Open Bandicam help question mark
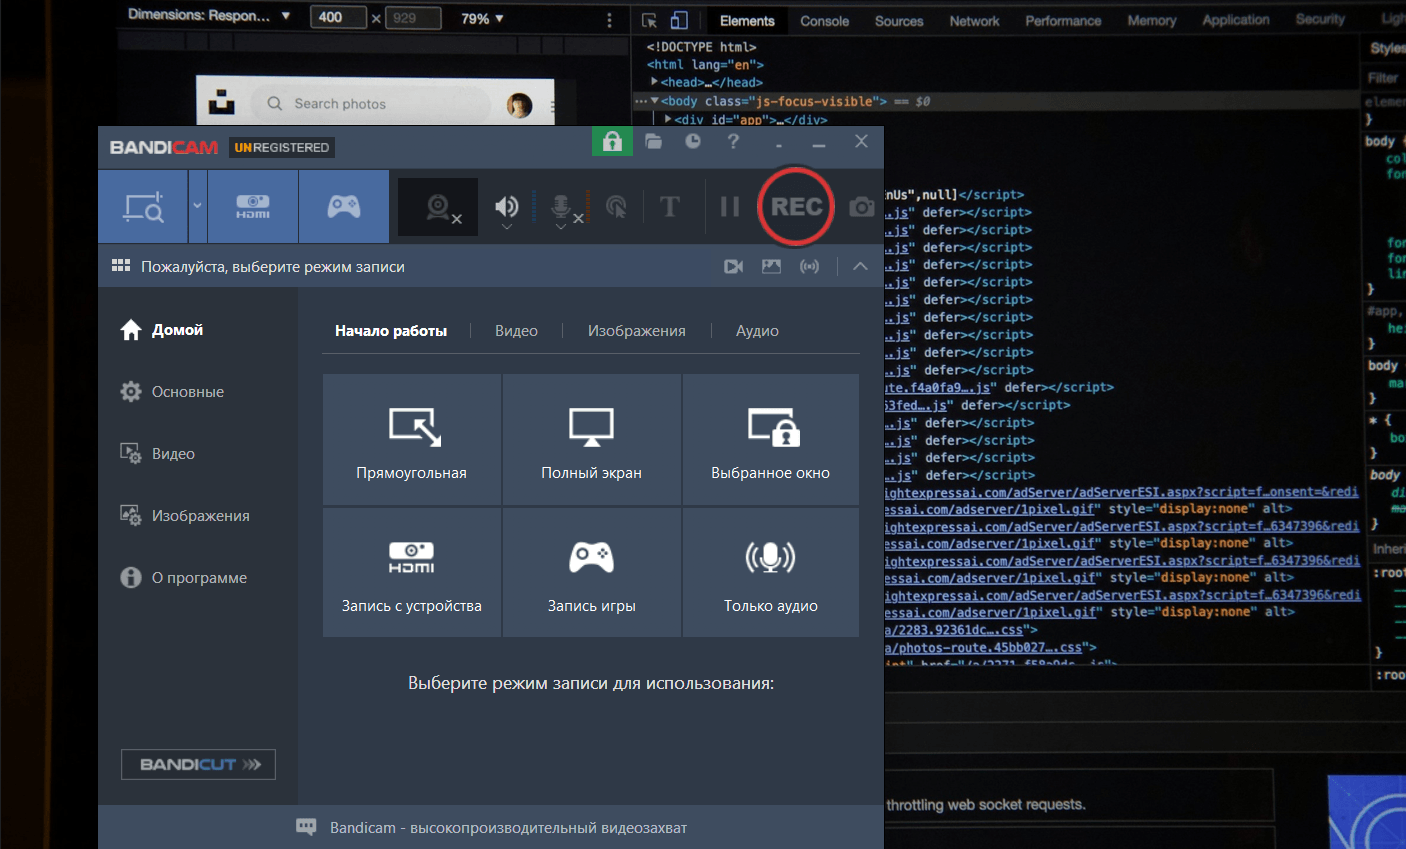1406x849 pixels. pyautogui.click(x=733, y=141)
